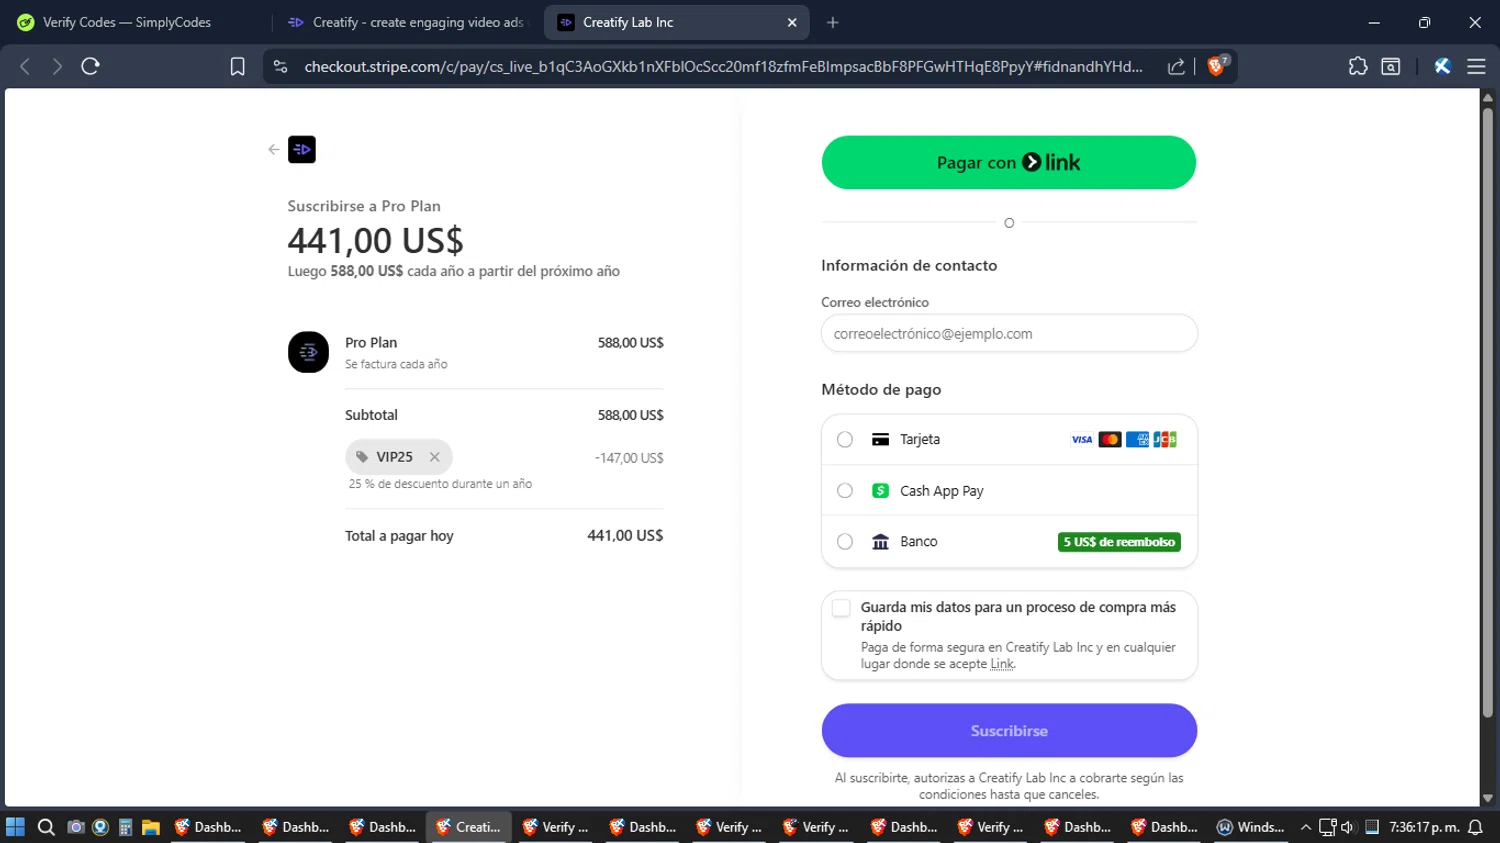
Task: Open the Winds... taskbar window
Action: click(1250, 827)
